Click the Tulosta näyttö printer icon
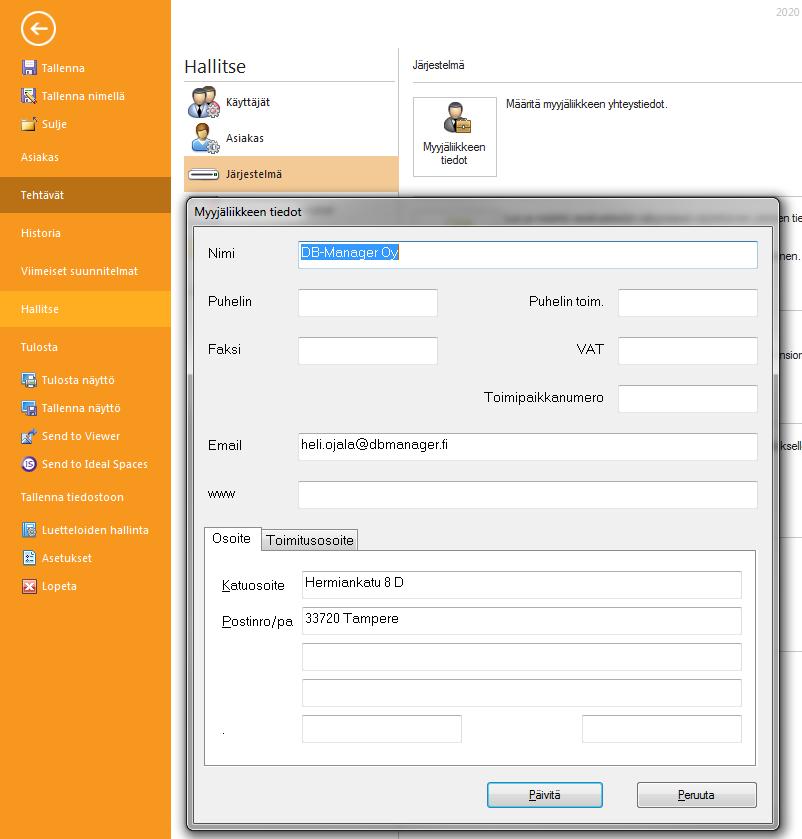The height and width of the screenshot is (839, 802). point(29,380)
